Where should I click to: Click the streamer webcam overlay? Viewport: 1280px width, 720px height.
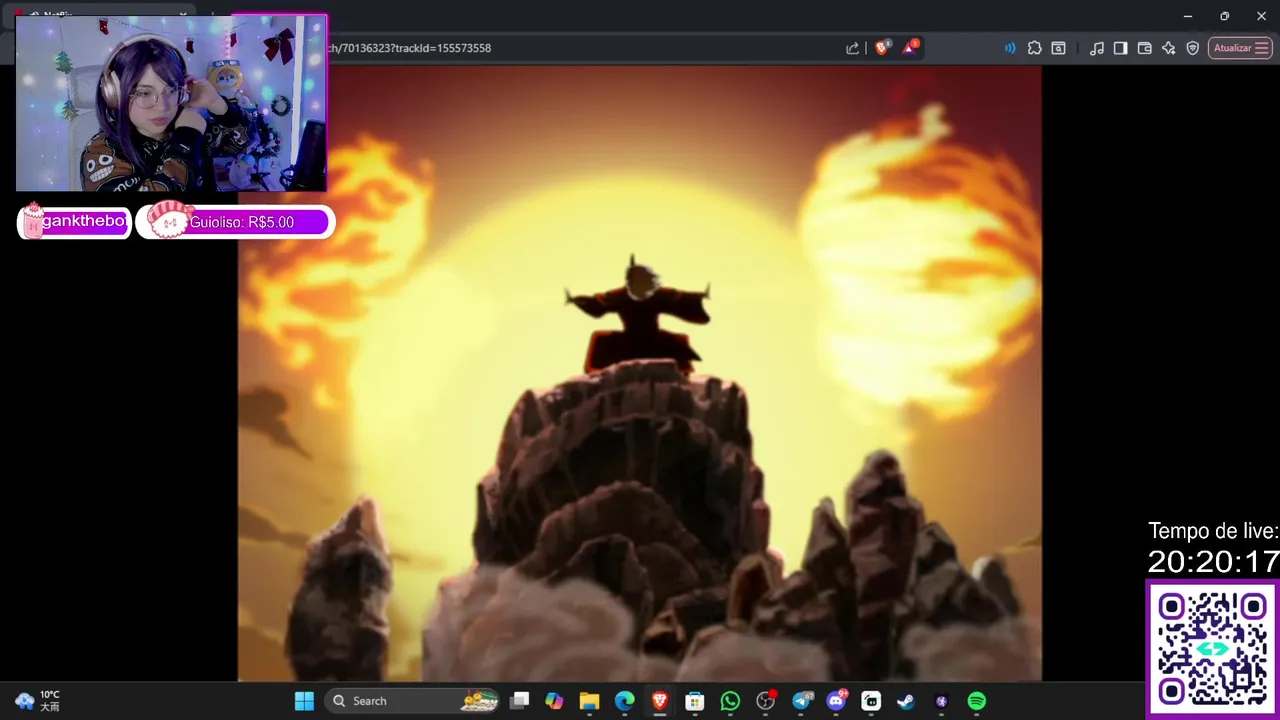tap(171, 103)
